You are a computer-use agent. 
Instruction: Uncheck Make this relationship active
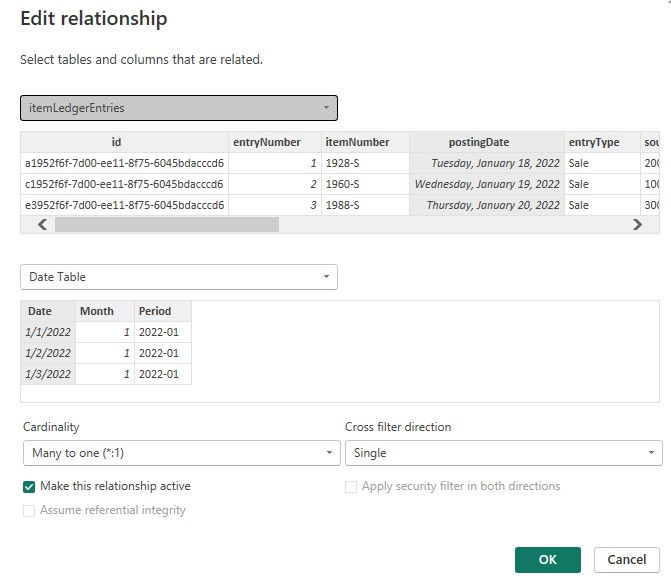29,486
